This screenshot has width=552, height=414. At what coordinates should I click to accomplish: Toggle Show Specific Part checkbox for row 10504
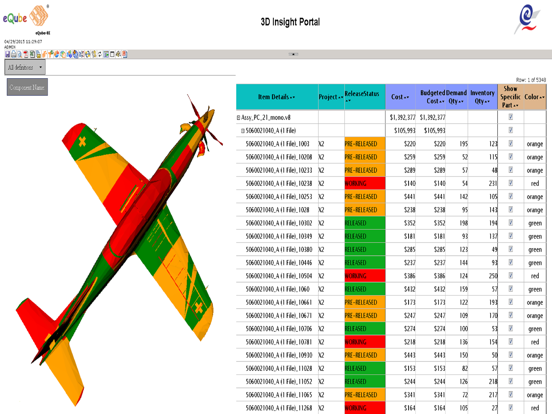510,275
